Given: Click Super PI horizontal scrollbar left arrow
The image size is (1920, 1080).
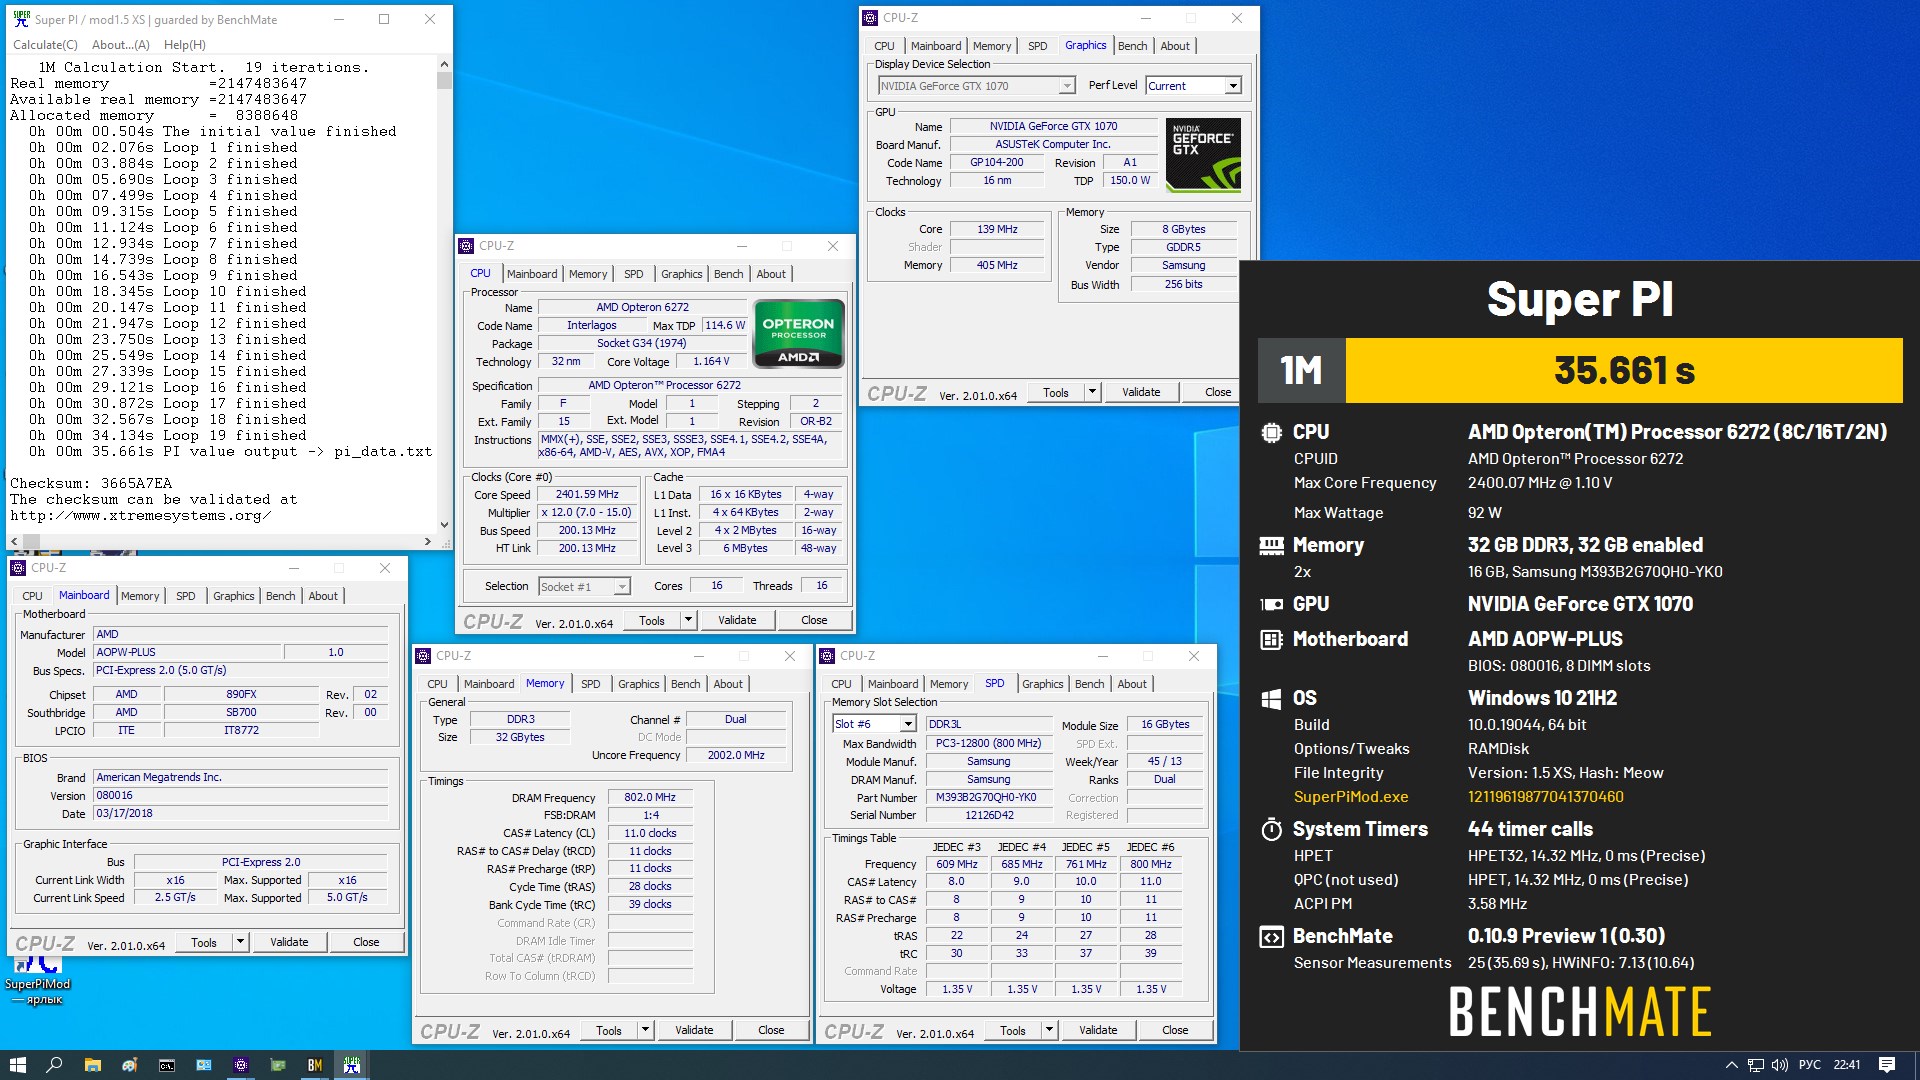Looking at the screenshot, I should 15,541.
